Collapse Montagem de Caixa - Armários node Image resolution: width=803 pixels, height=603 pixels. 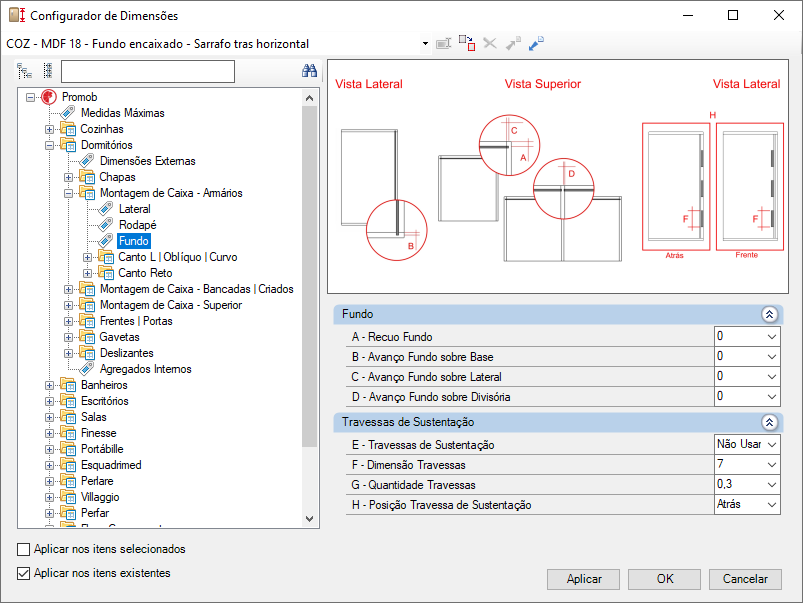click(x=69, y=193)
